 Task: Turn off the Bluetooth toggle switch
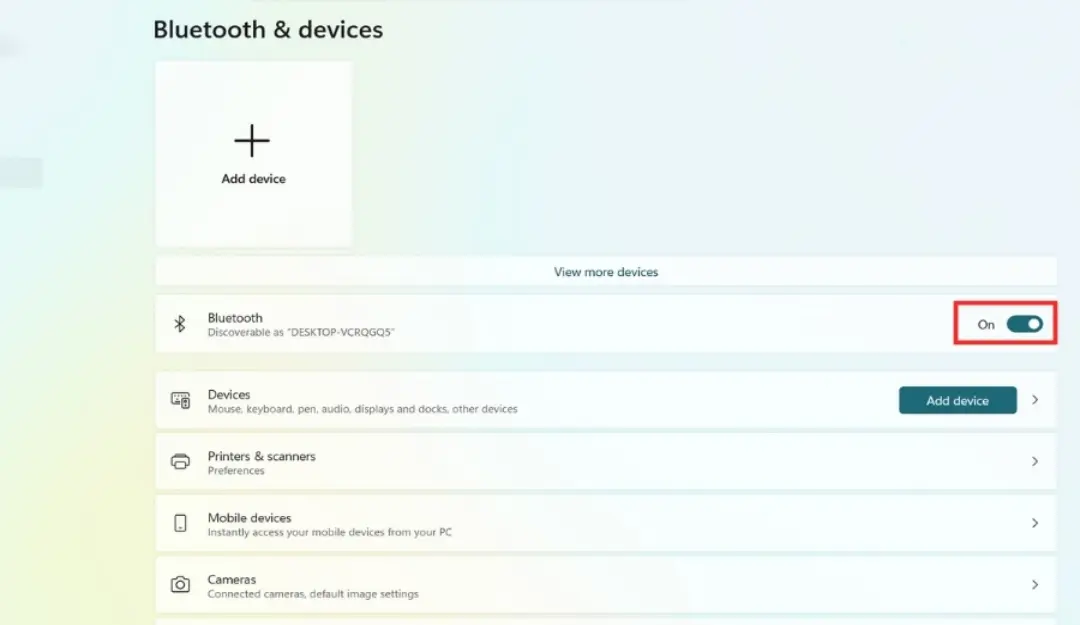pos(1024,324)
